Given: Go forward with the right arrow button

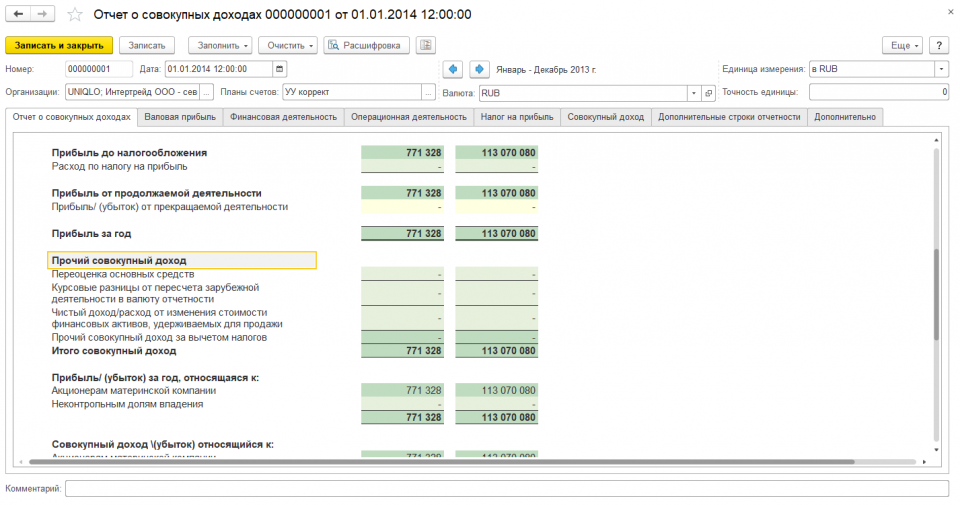Looking at the screenshot, I should point(42,13).
